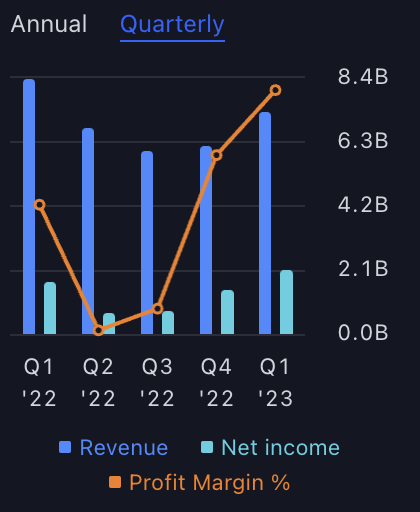Image resolution: width=420 pixels, height=512 pixels.
Task: Click the Q4 '22 profit margin point
Action: pos(217,155)
